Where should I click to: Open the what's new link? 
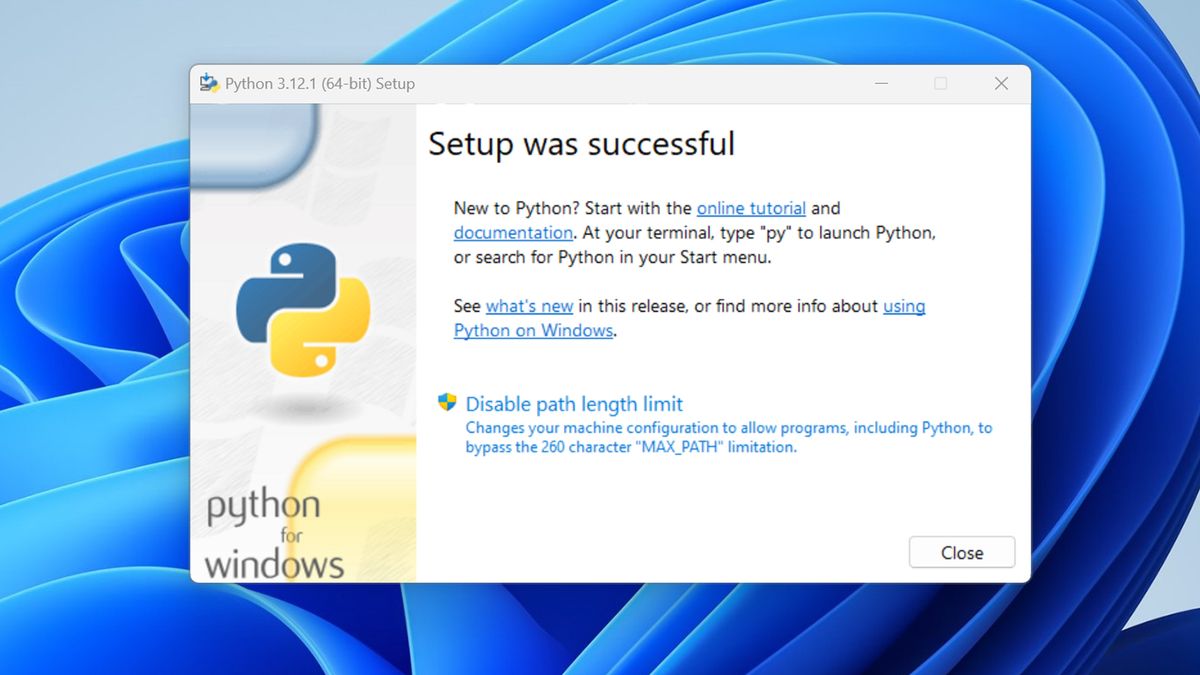pos(529,306)
